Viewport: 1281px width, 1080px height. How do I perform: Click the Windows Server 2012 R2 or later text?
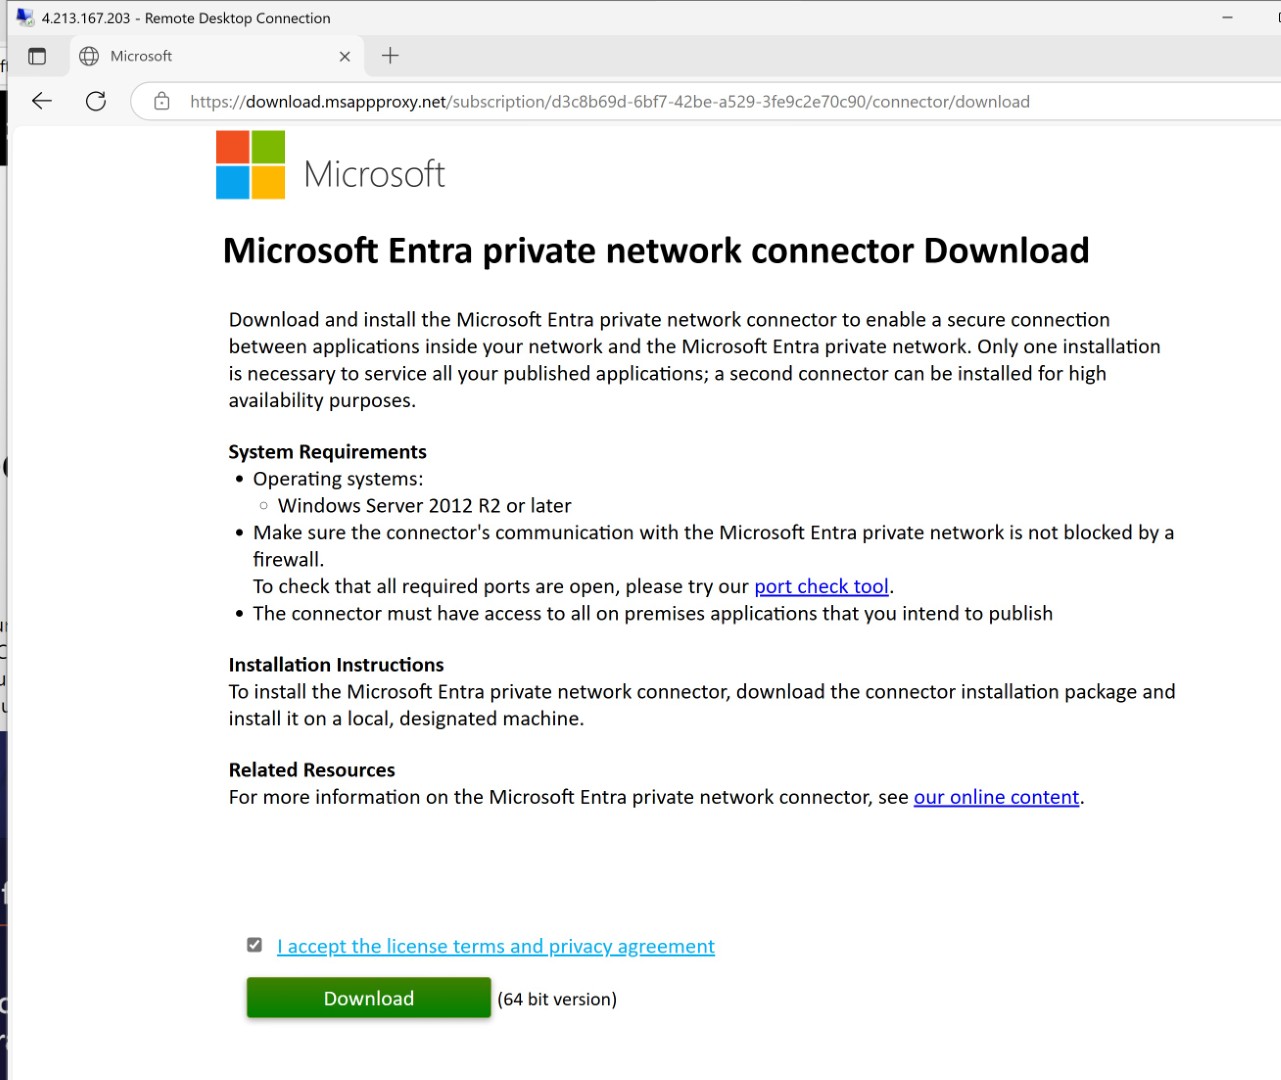point(425,506)
